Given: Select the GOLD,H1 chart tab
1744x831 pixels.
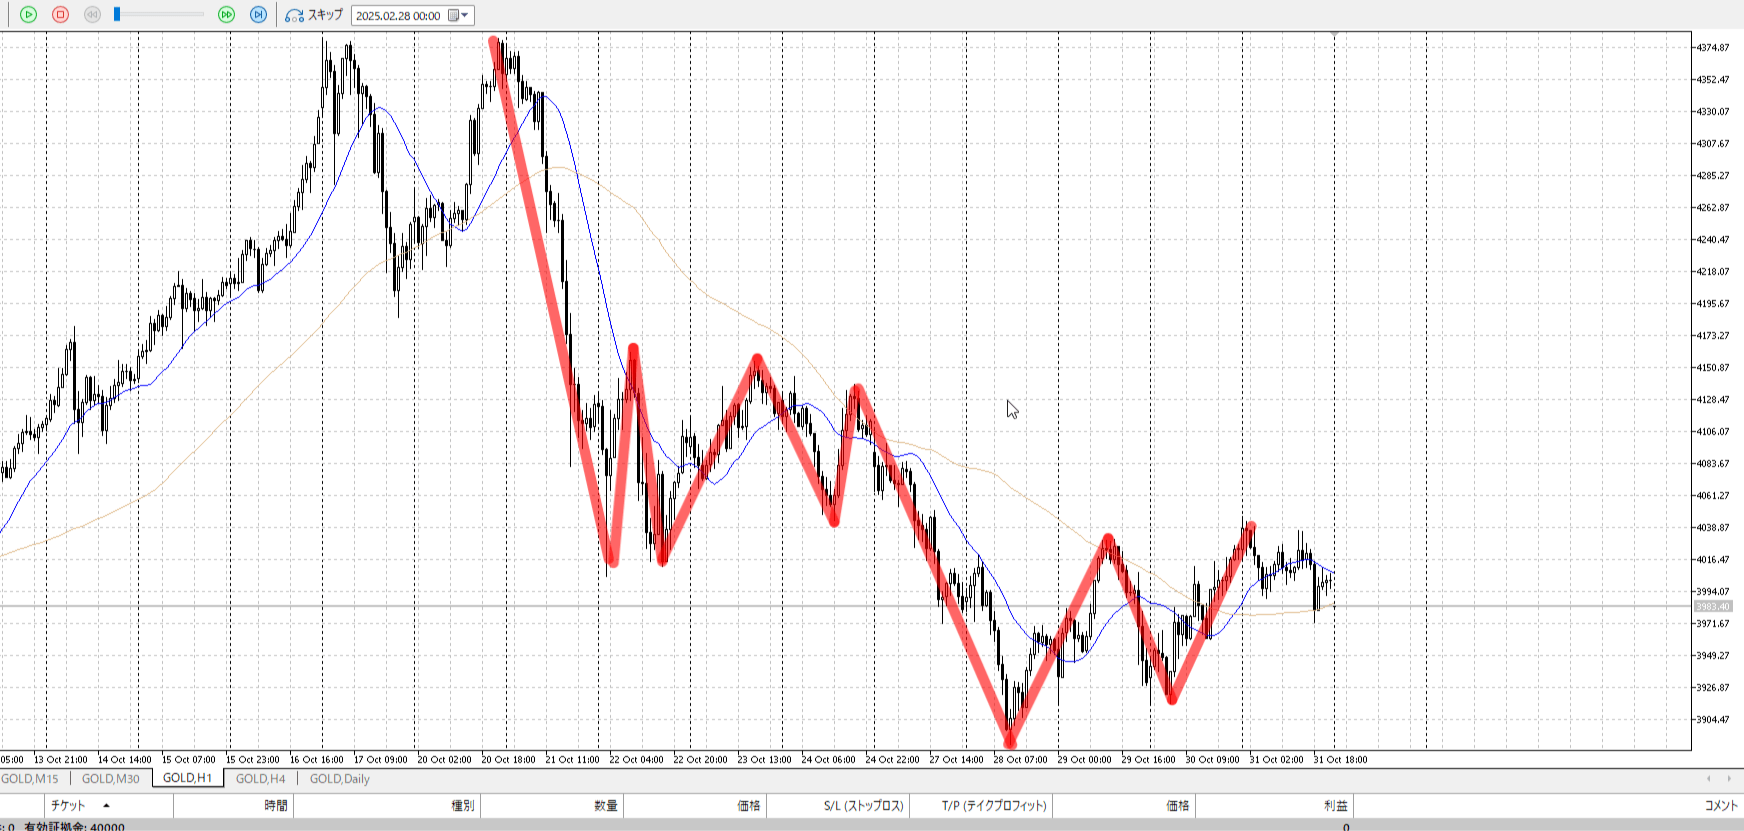Looking at the screenshot, I should coord(187,778).
